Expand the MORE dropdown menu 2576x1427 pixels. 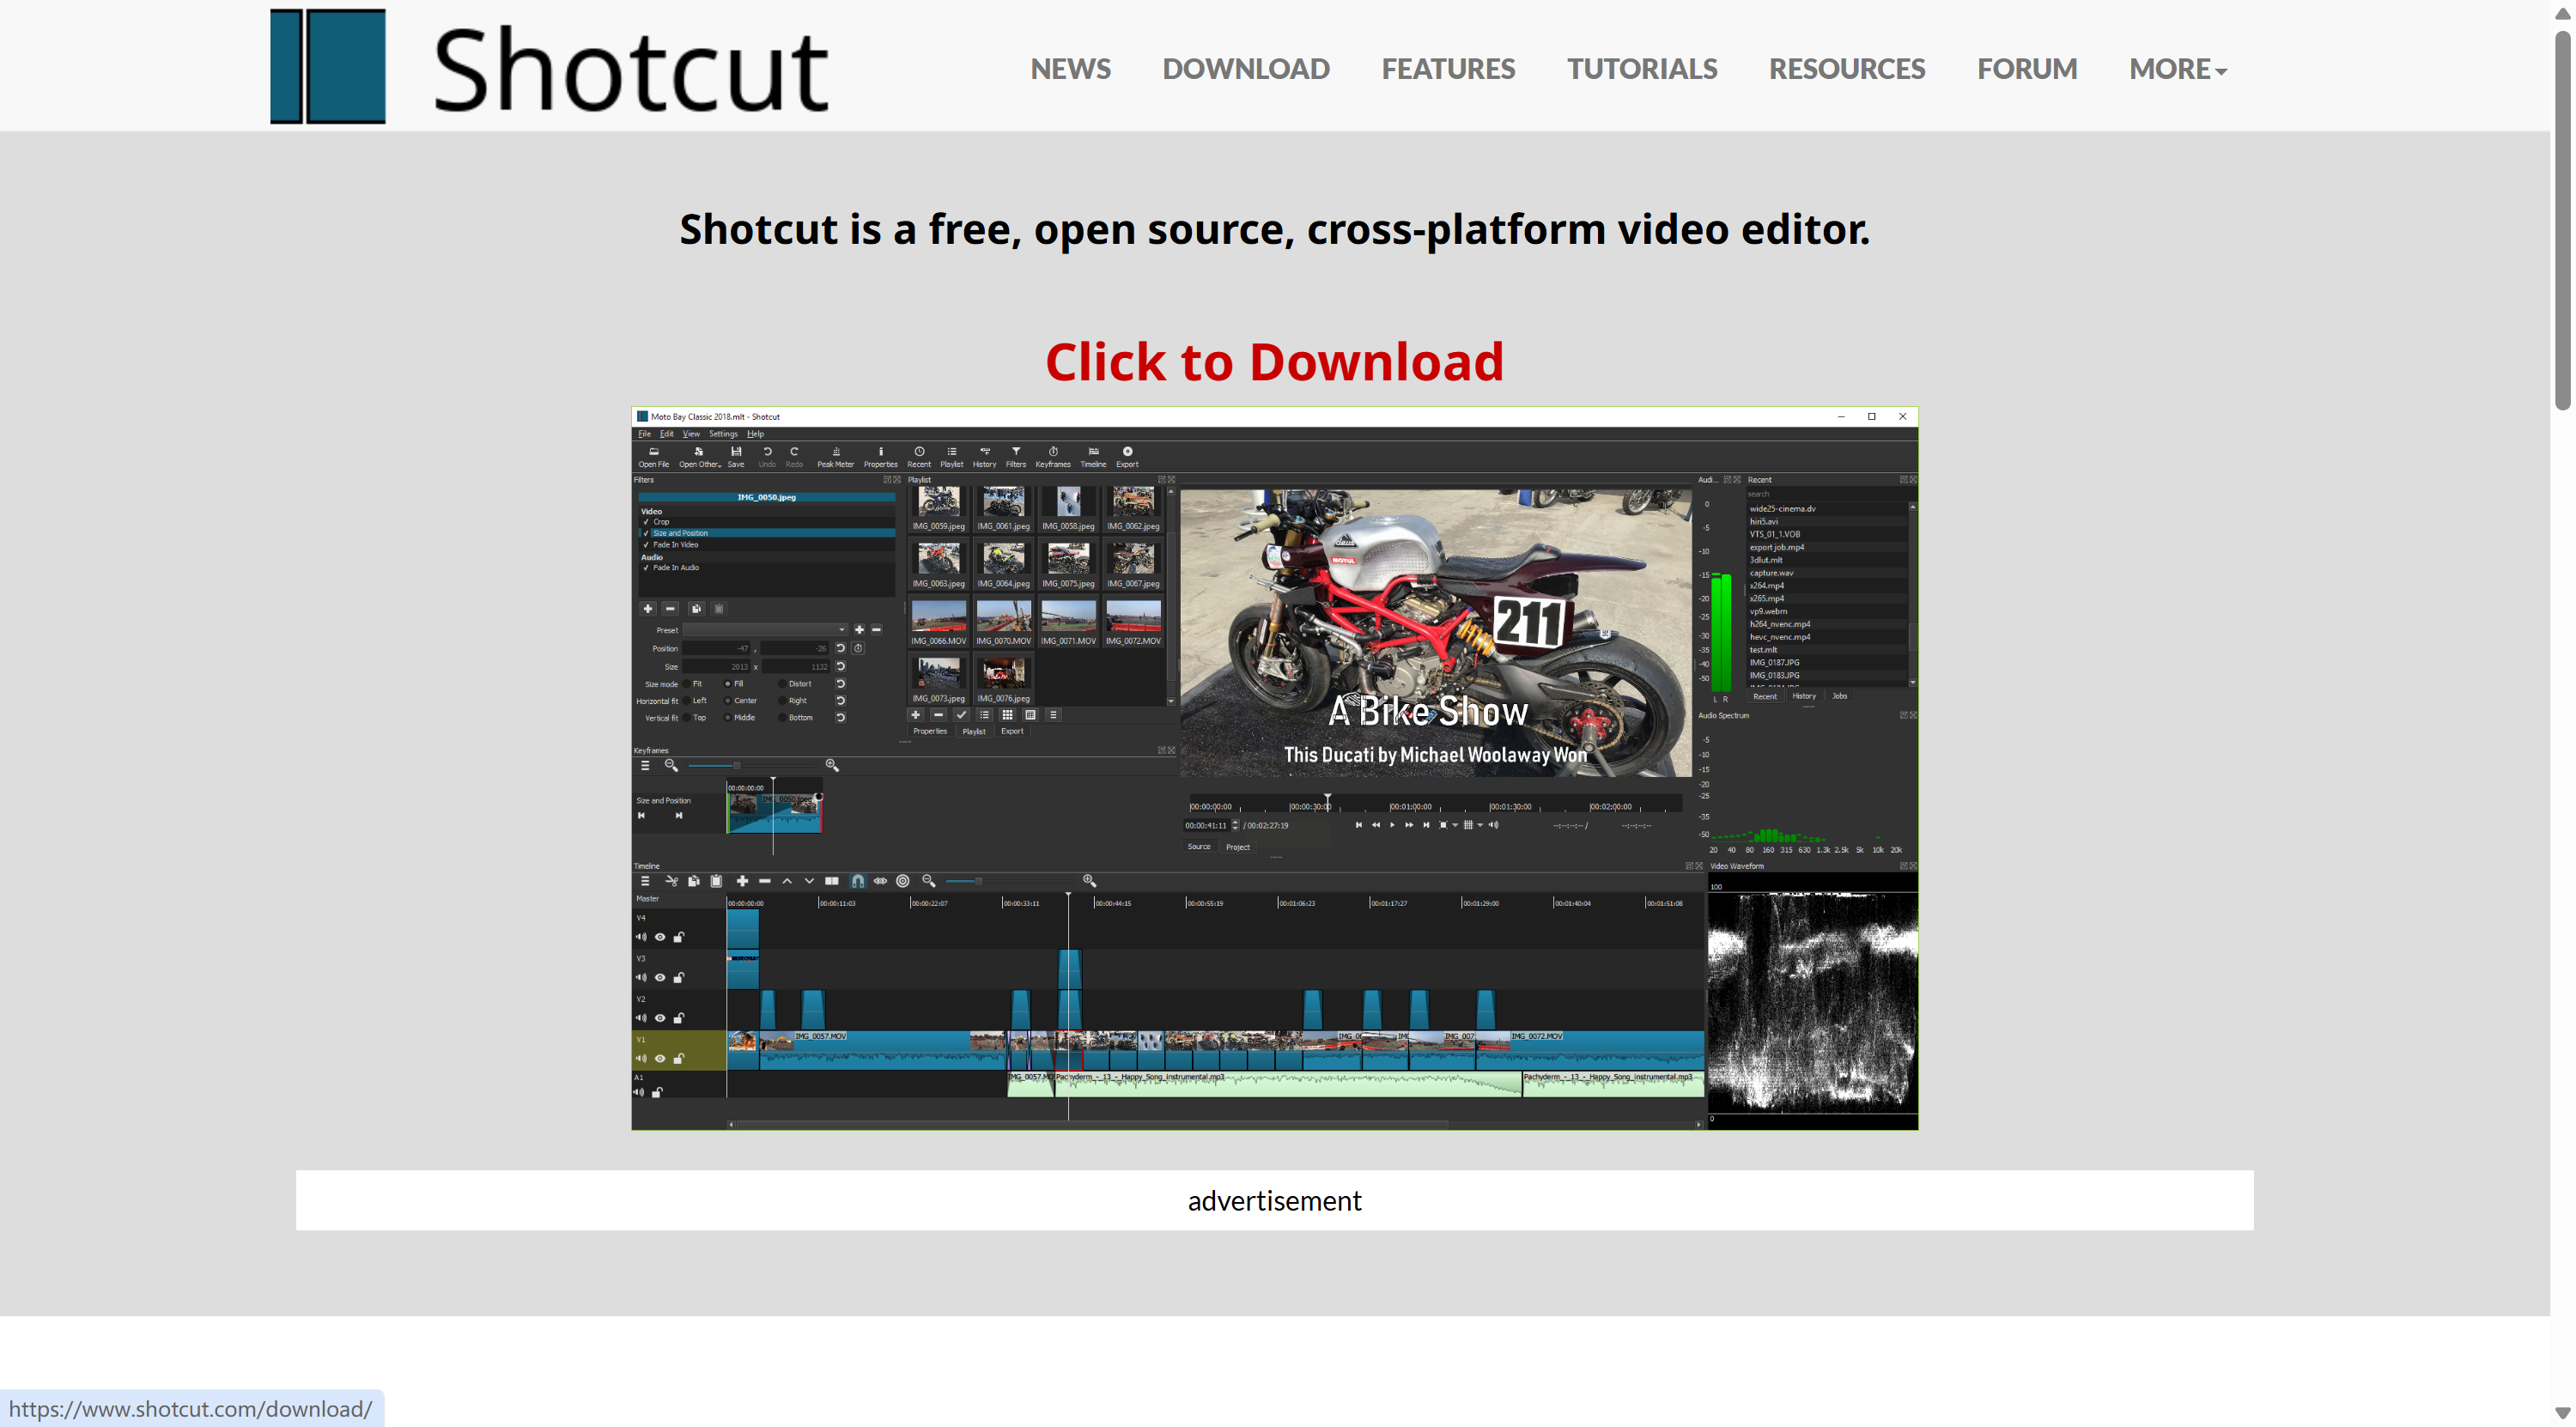coord(2177,69)
